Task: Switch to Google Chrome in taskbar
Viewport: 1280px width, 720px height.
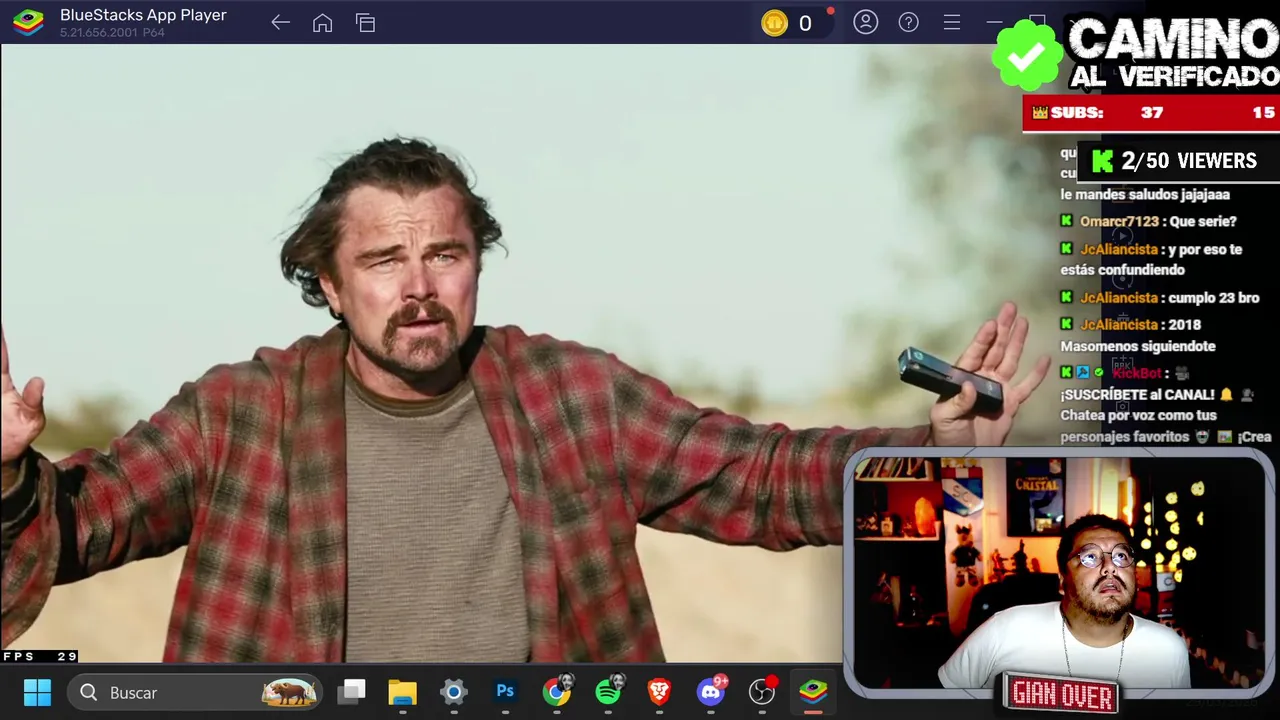Action: pyautogui.click(x=557, y=691)
